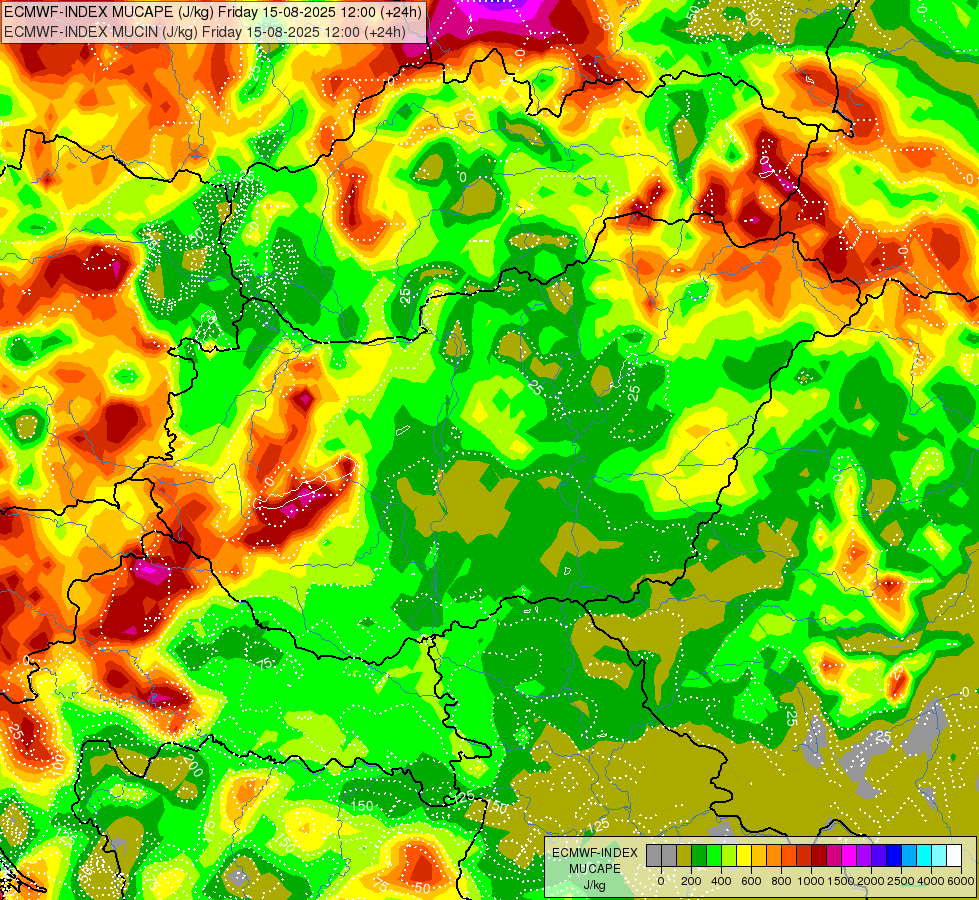Click the dark green legend swatch
The width and height of the screenshot is (979, 900).
699,855
